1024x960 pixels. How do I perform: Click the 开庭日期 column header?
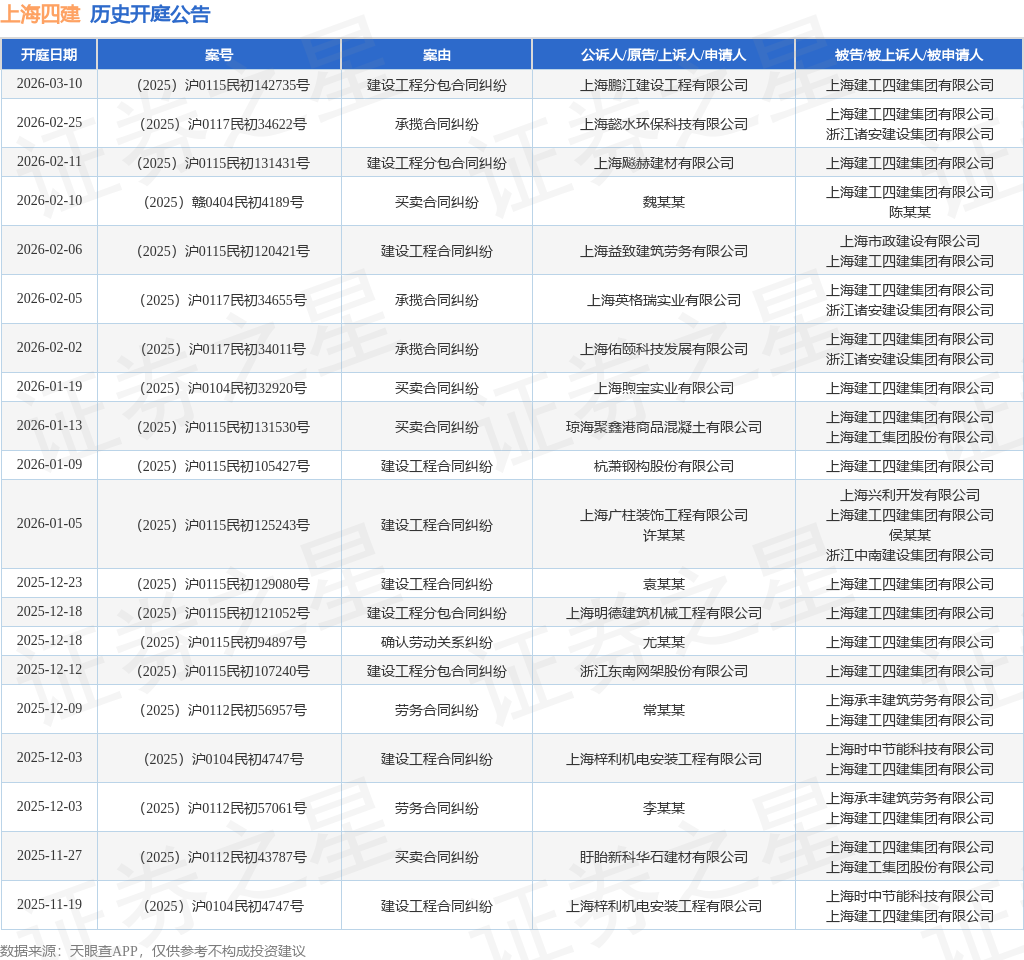click(x=49, y=55)
